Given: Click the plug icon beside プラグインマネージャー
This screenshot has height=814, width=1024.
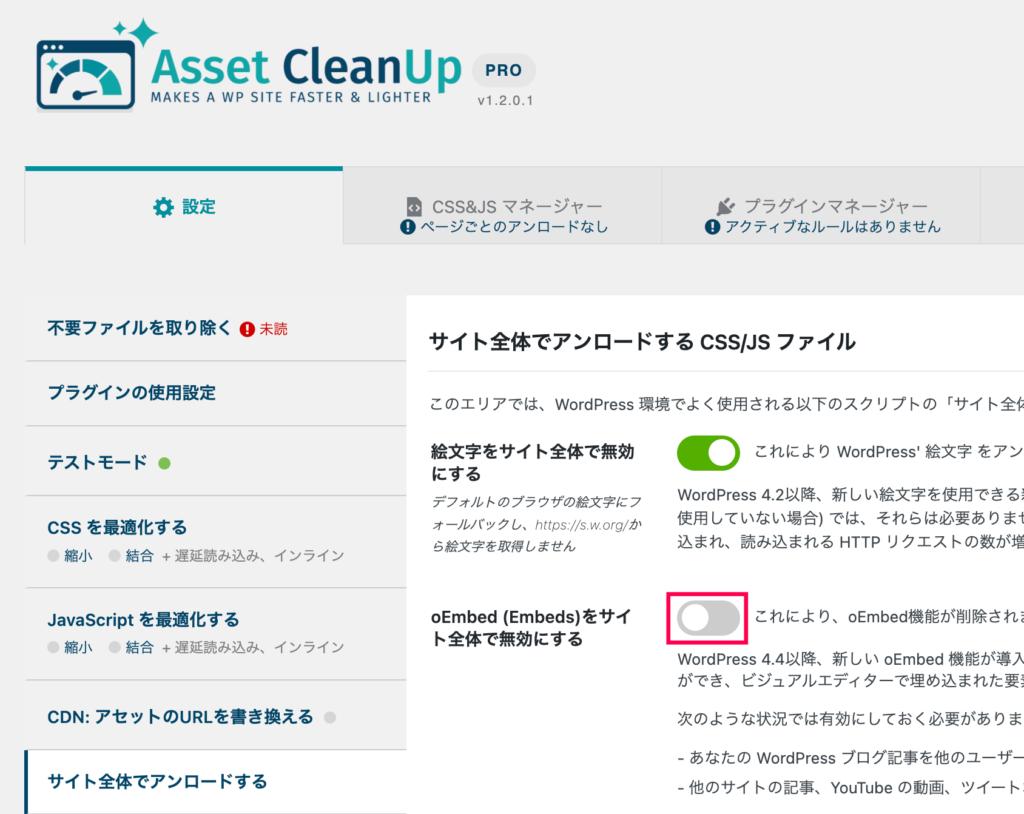Looking at the screenshot, I should (x=725, y=206).
